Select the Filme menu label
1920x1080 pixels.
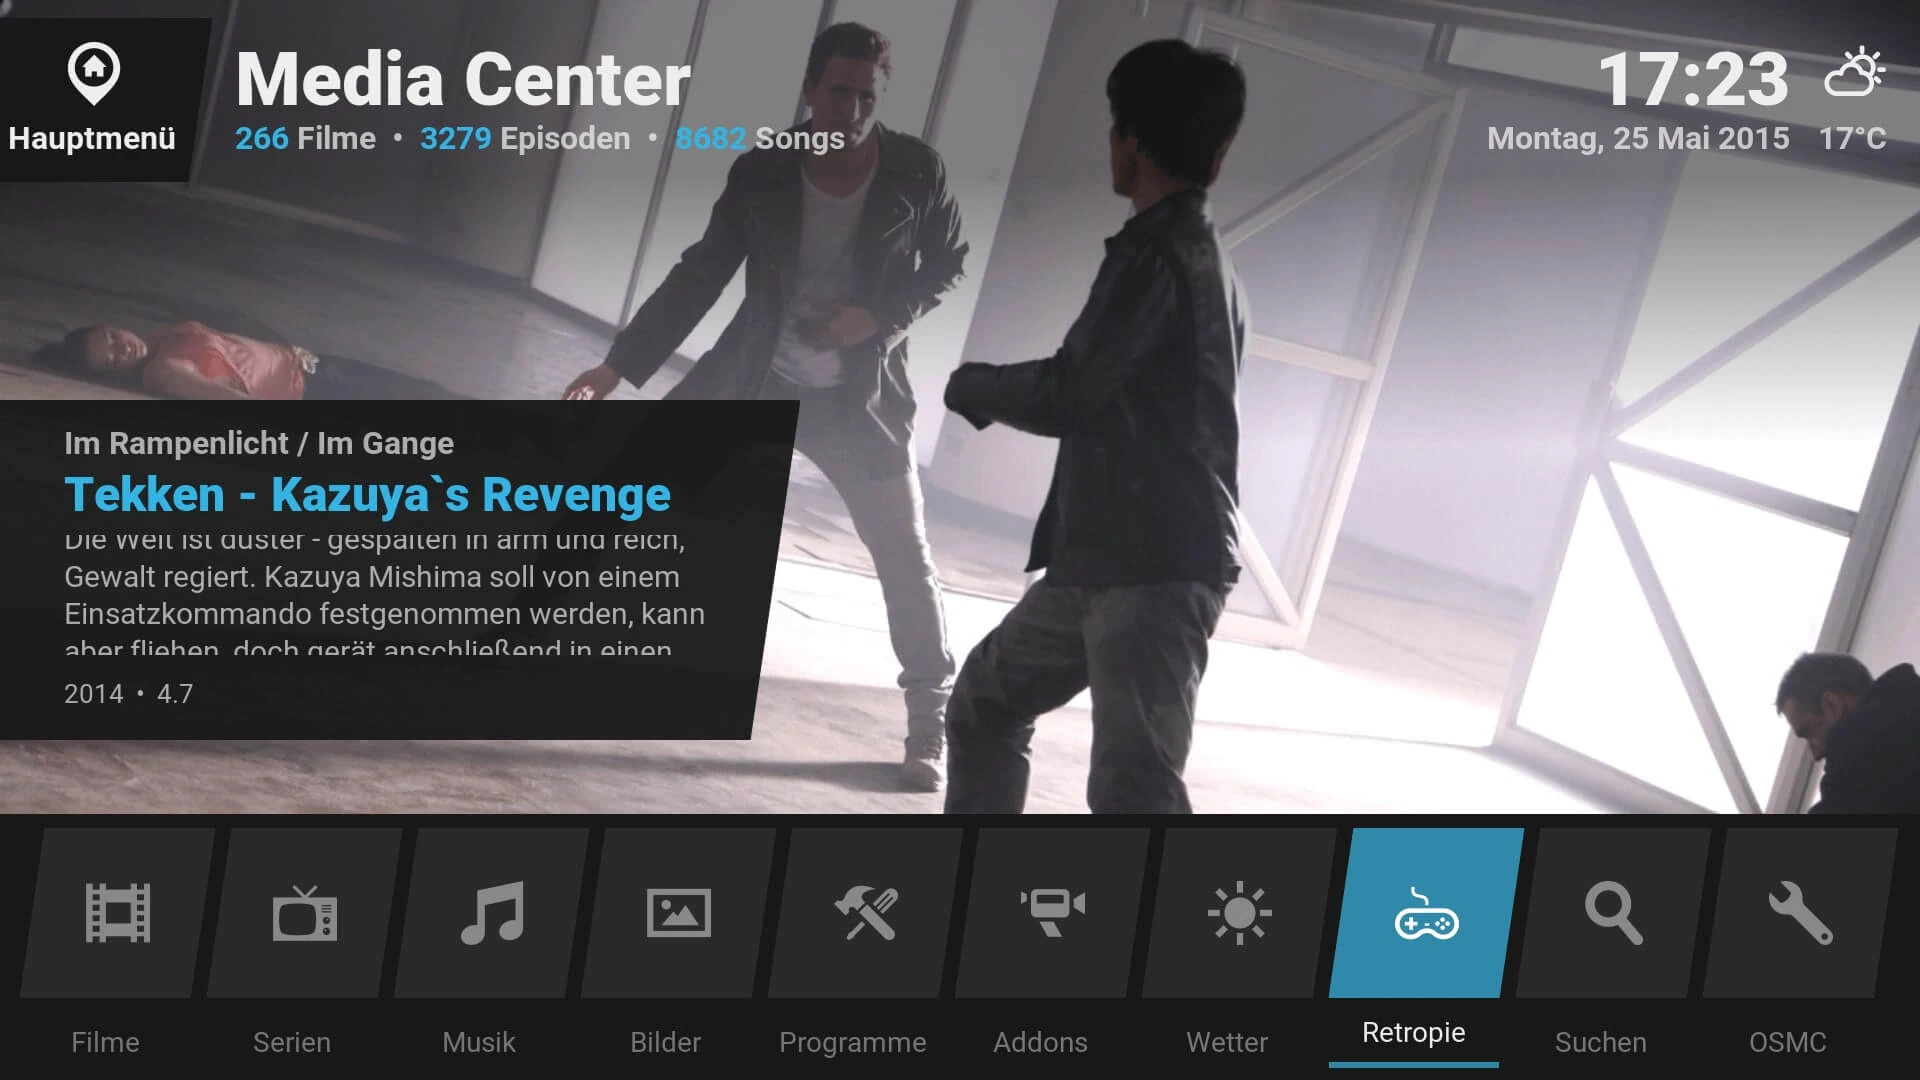pyautogui.click(x=105, y=1042)
